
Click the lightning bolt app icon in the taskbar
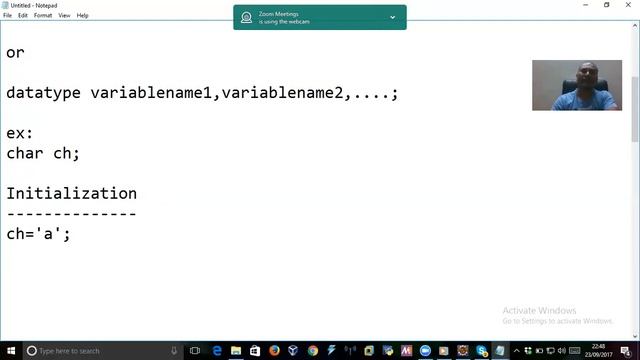tap(331, 351)
